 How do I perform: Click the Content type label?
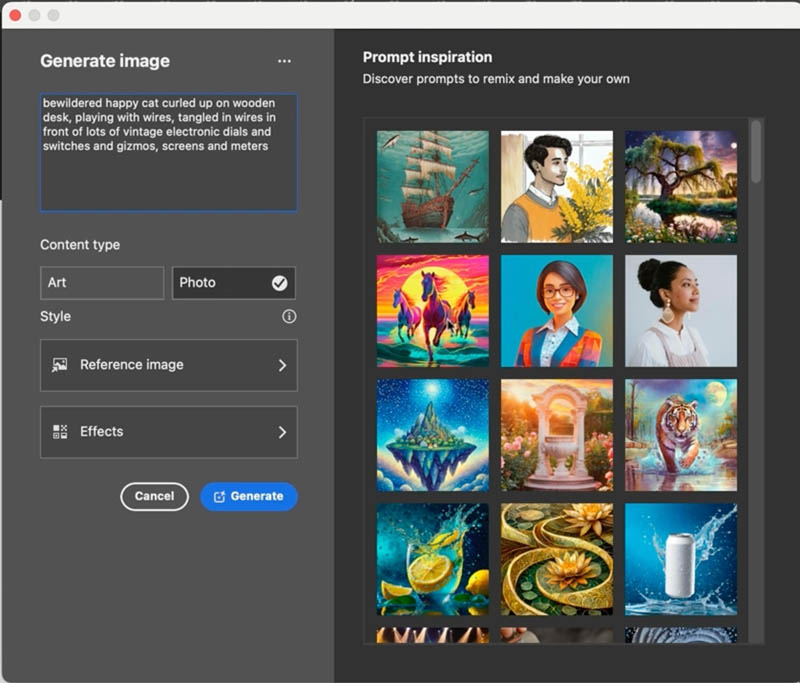coord(80,245)
